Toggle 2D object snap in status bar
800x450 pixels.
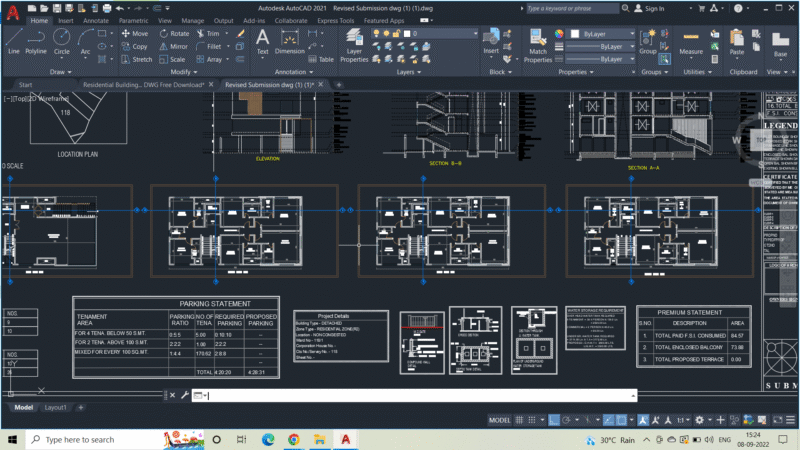click(x=621, y=420)
